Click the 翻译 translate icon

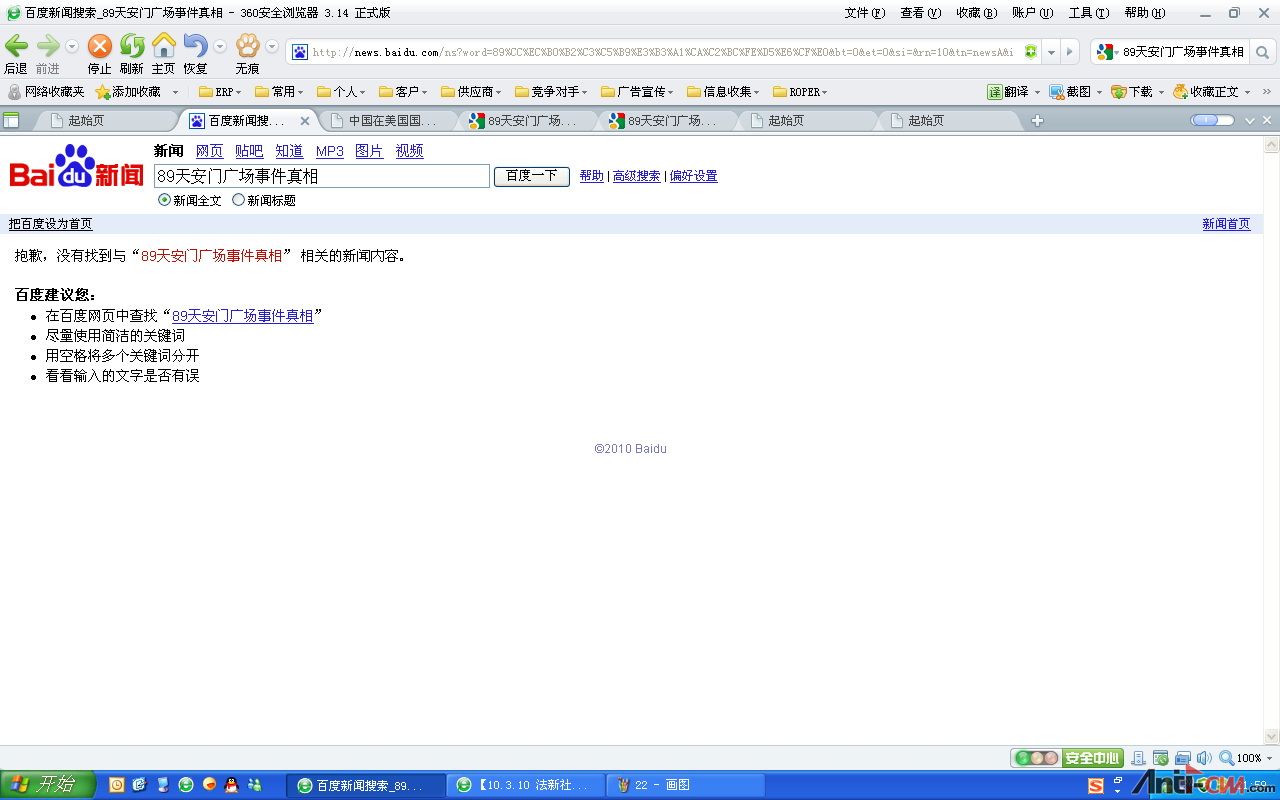(x=995, y=92)
